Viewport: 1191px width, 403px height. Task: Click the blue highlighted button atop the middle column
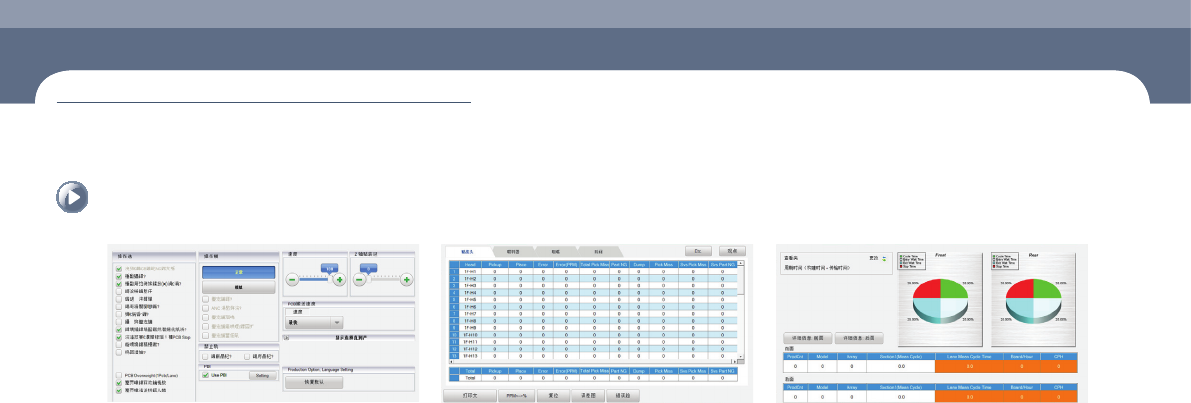(x=239, y=272)
